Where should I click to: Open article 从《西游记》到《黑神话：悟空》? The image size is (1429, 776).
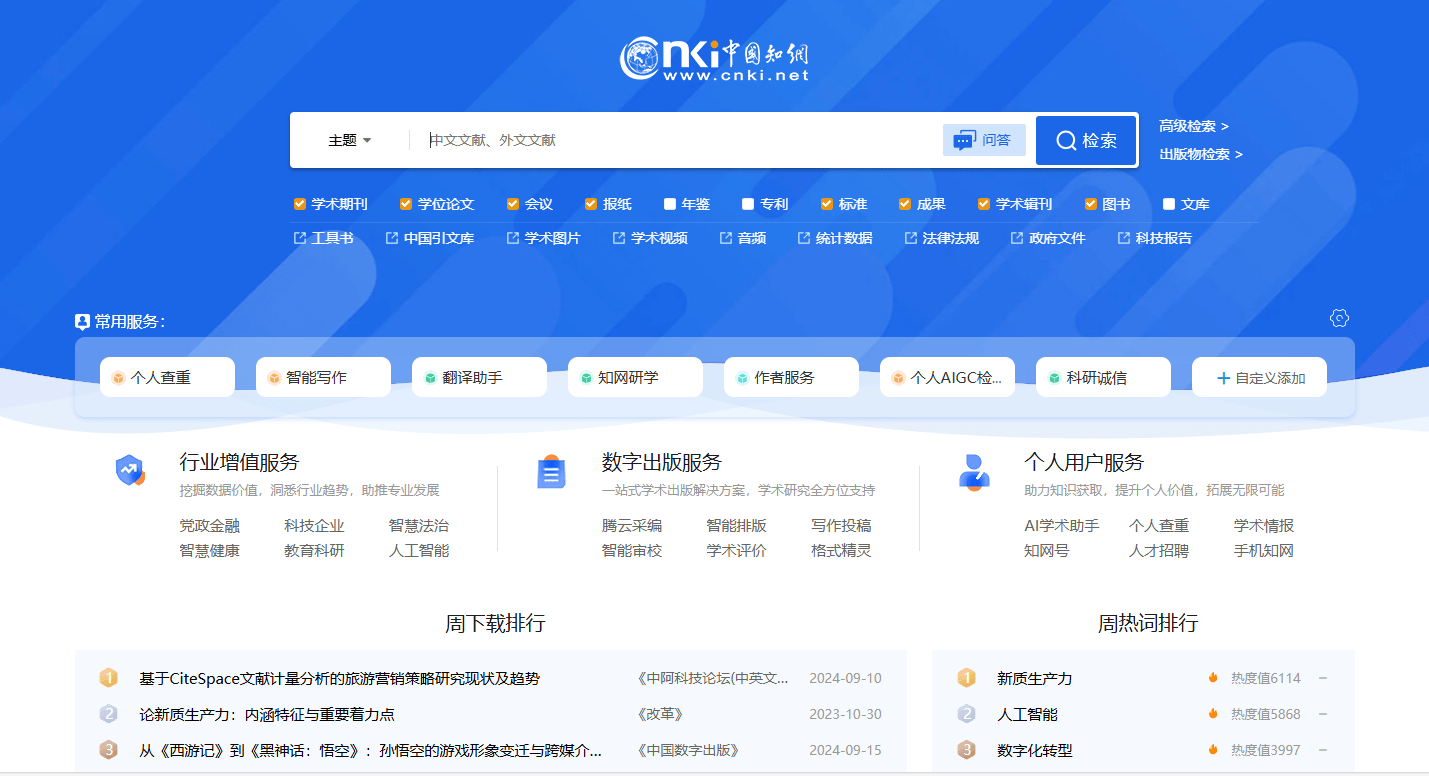click(371, 750)
